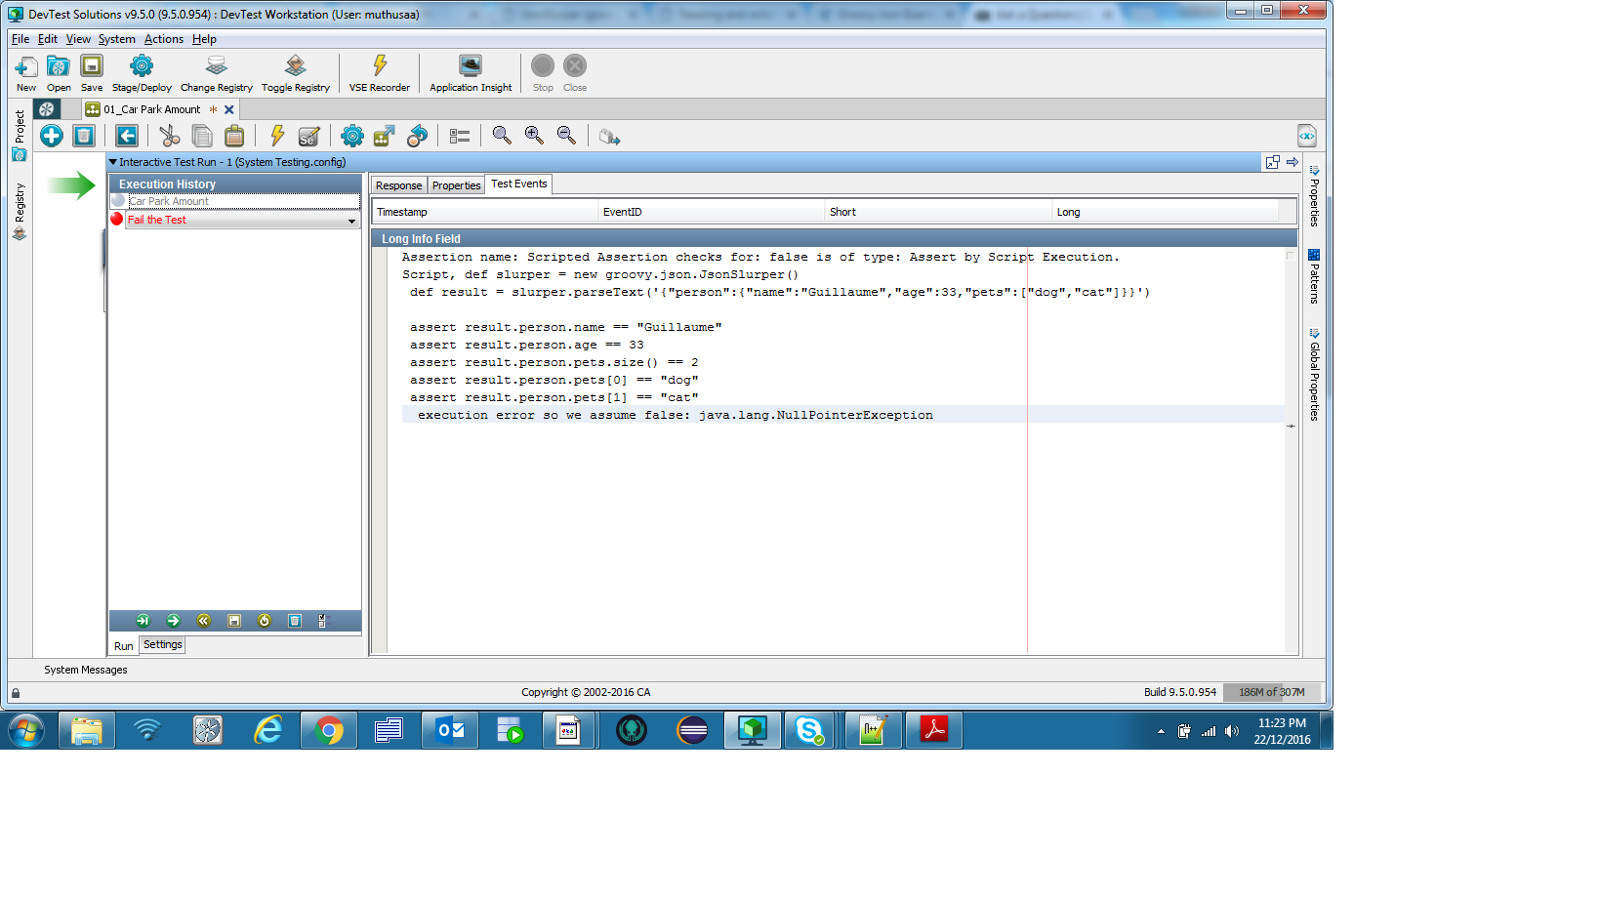Image resolution: width=1599 pixels, height=898 pixels.
Task: Switch to the Settings tab
Action: point(162,645)
